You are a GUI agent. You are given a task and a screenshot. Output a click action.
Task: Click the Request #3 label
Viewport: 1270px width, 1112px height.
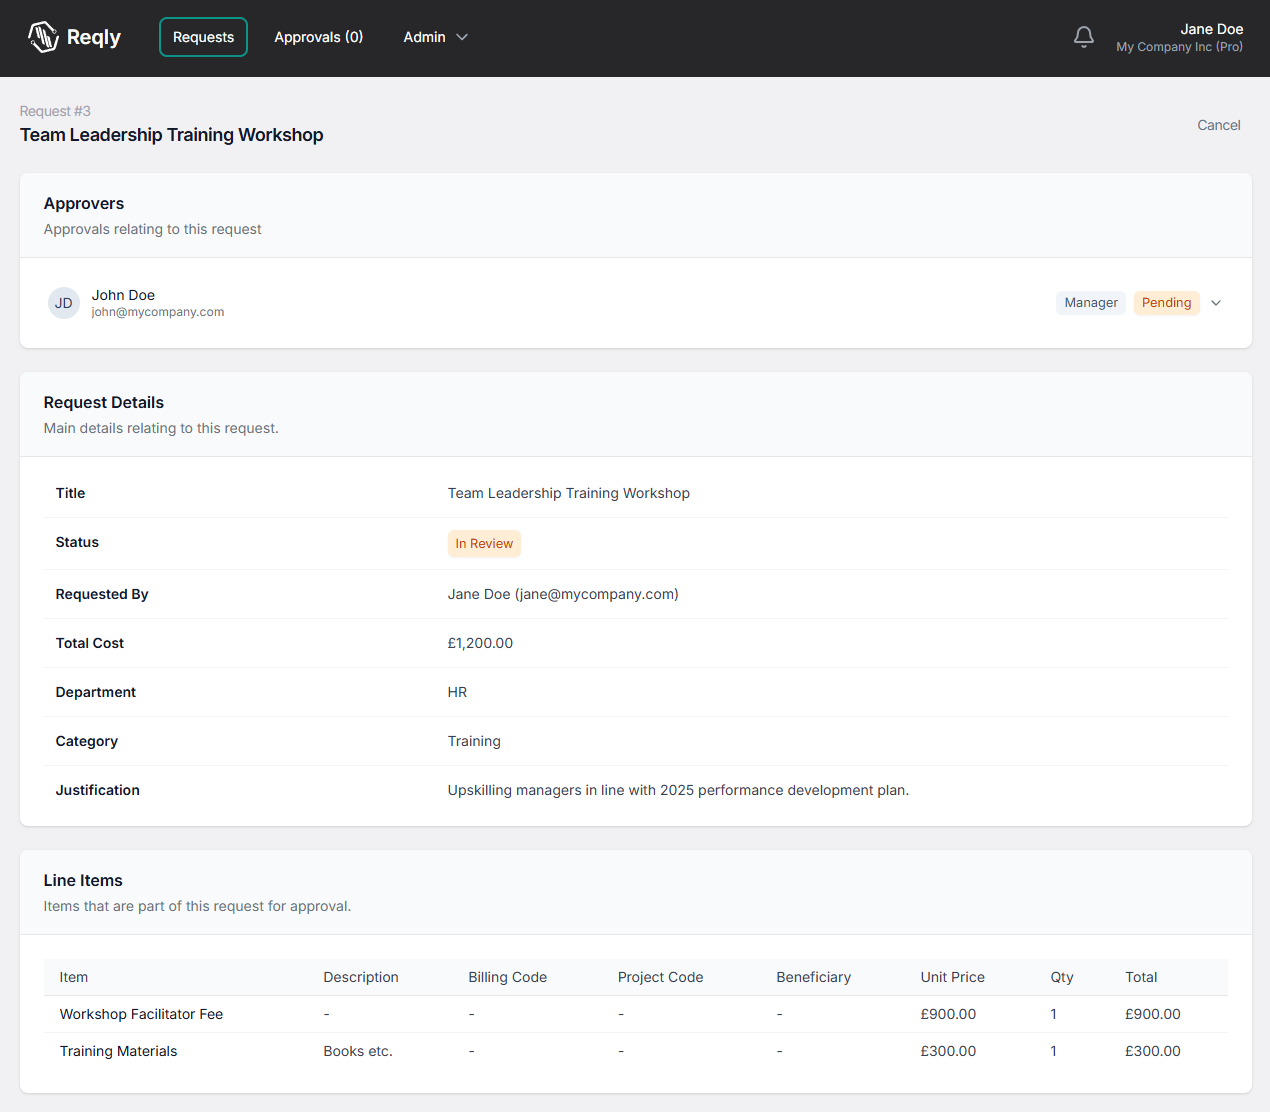pos(55,111)
